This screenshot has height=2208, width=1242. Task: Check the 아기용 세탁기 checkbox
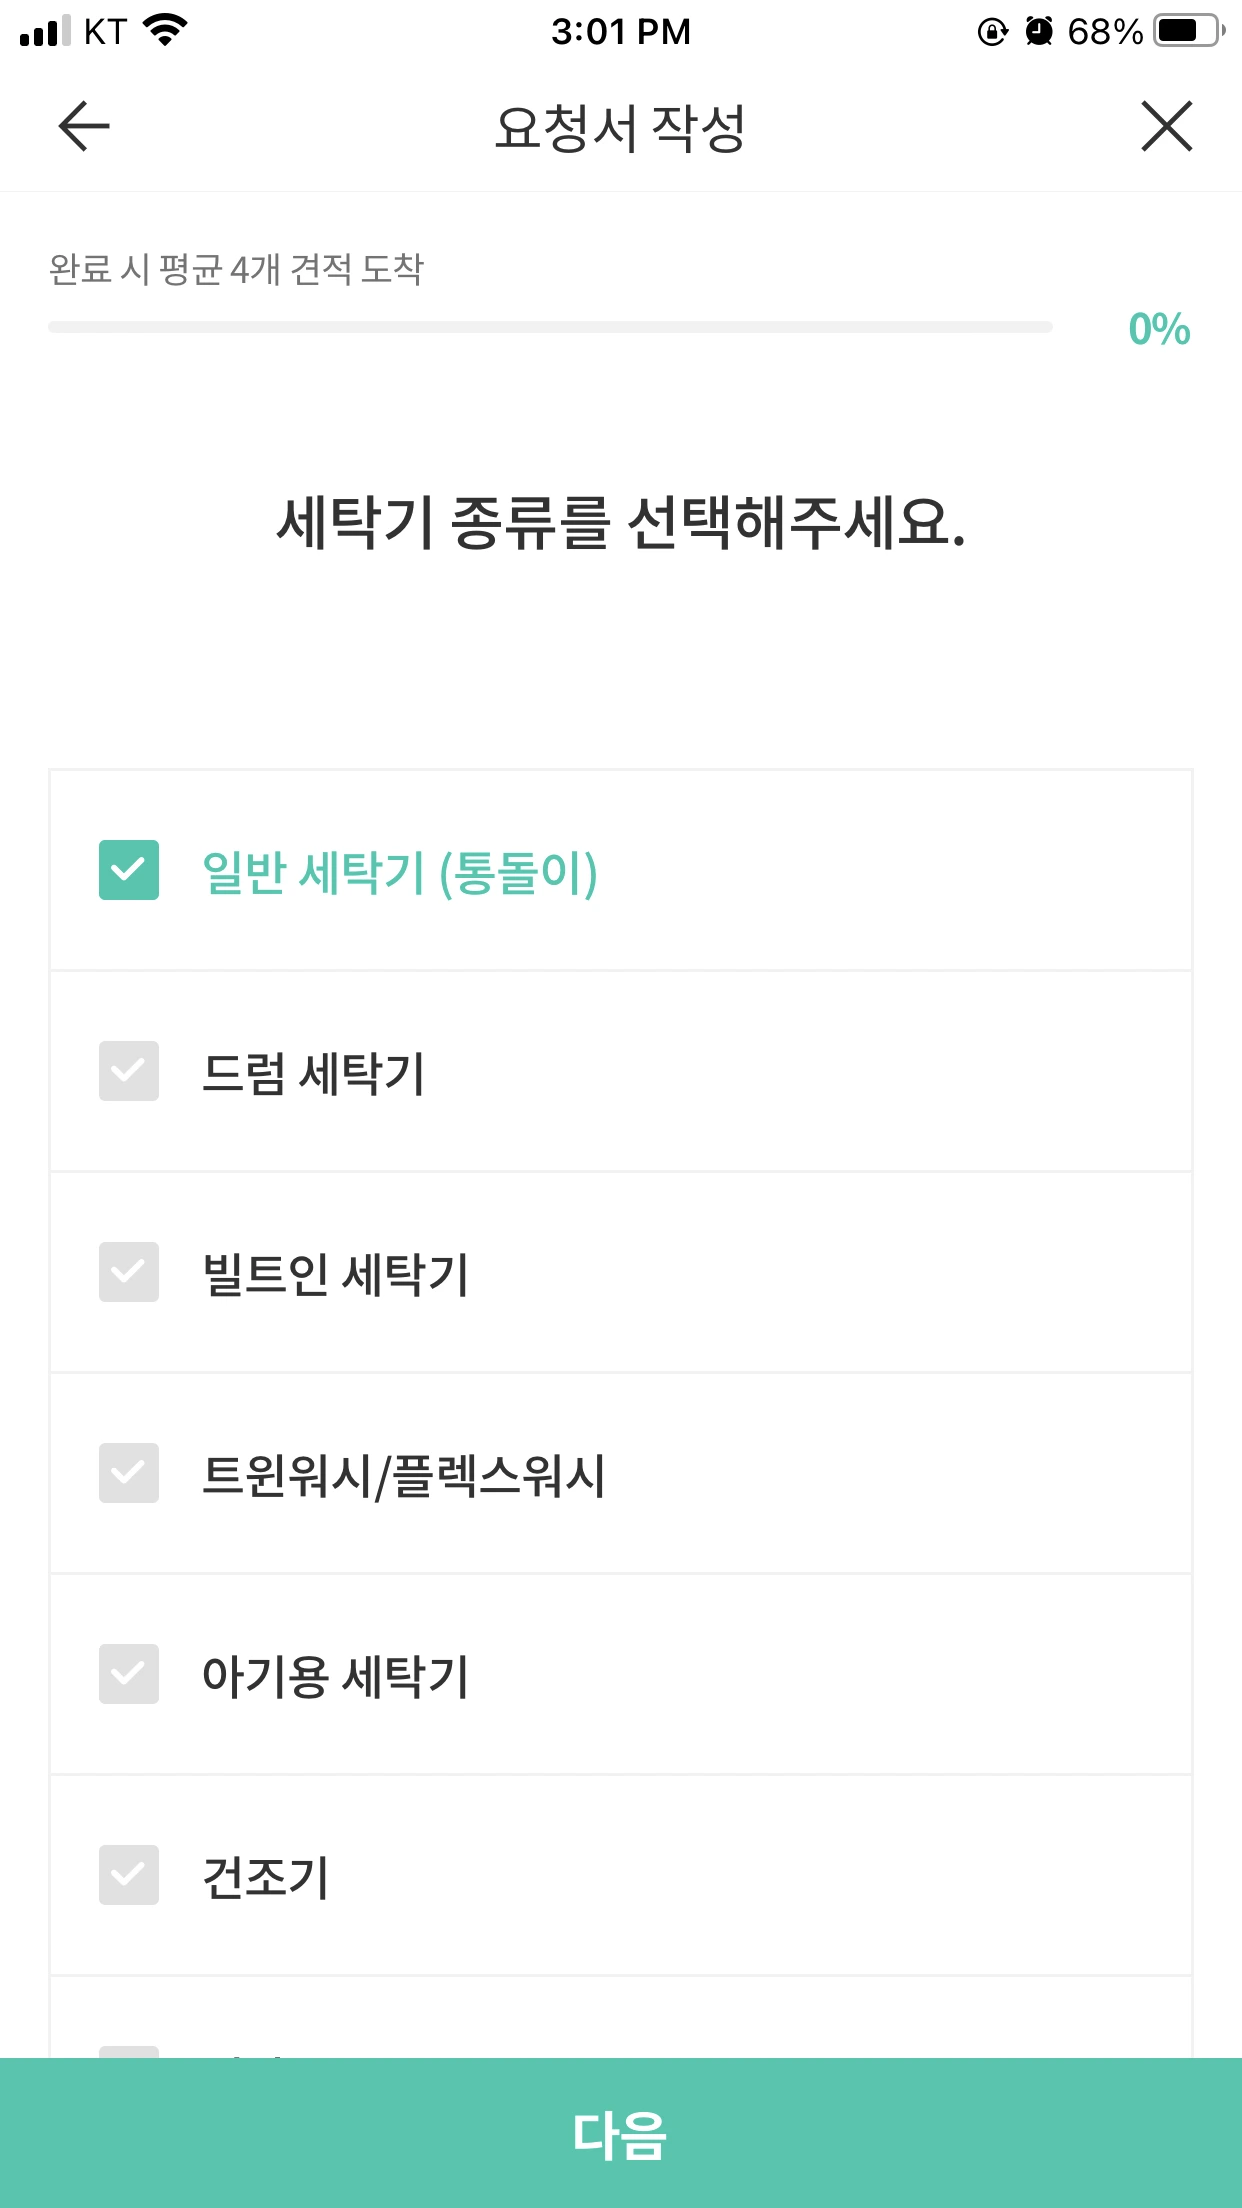129,1674
